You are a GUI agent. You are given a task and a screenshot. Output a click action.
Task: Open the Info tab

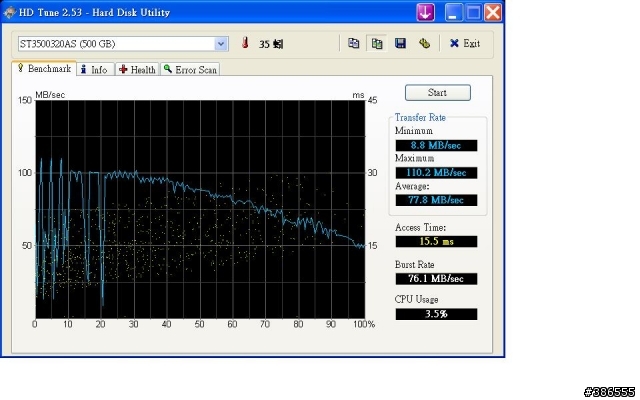[96, 69]
